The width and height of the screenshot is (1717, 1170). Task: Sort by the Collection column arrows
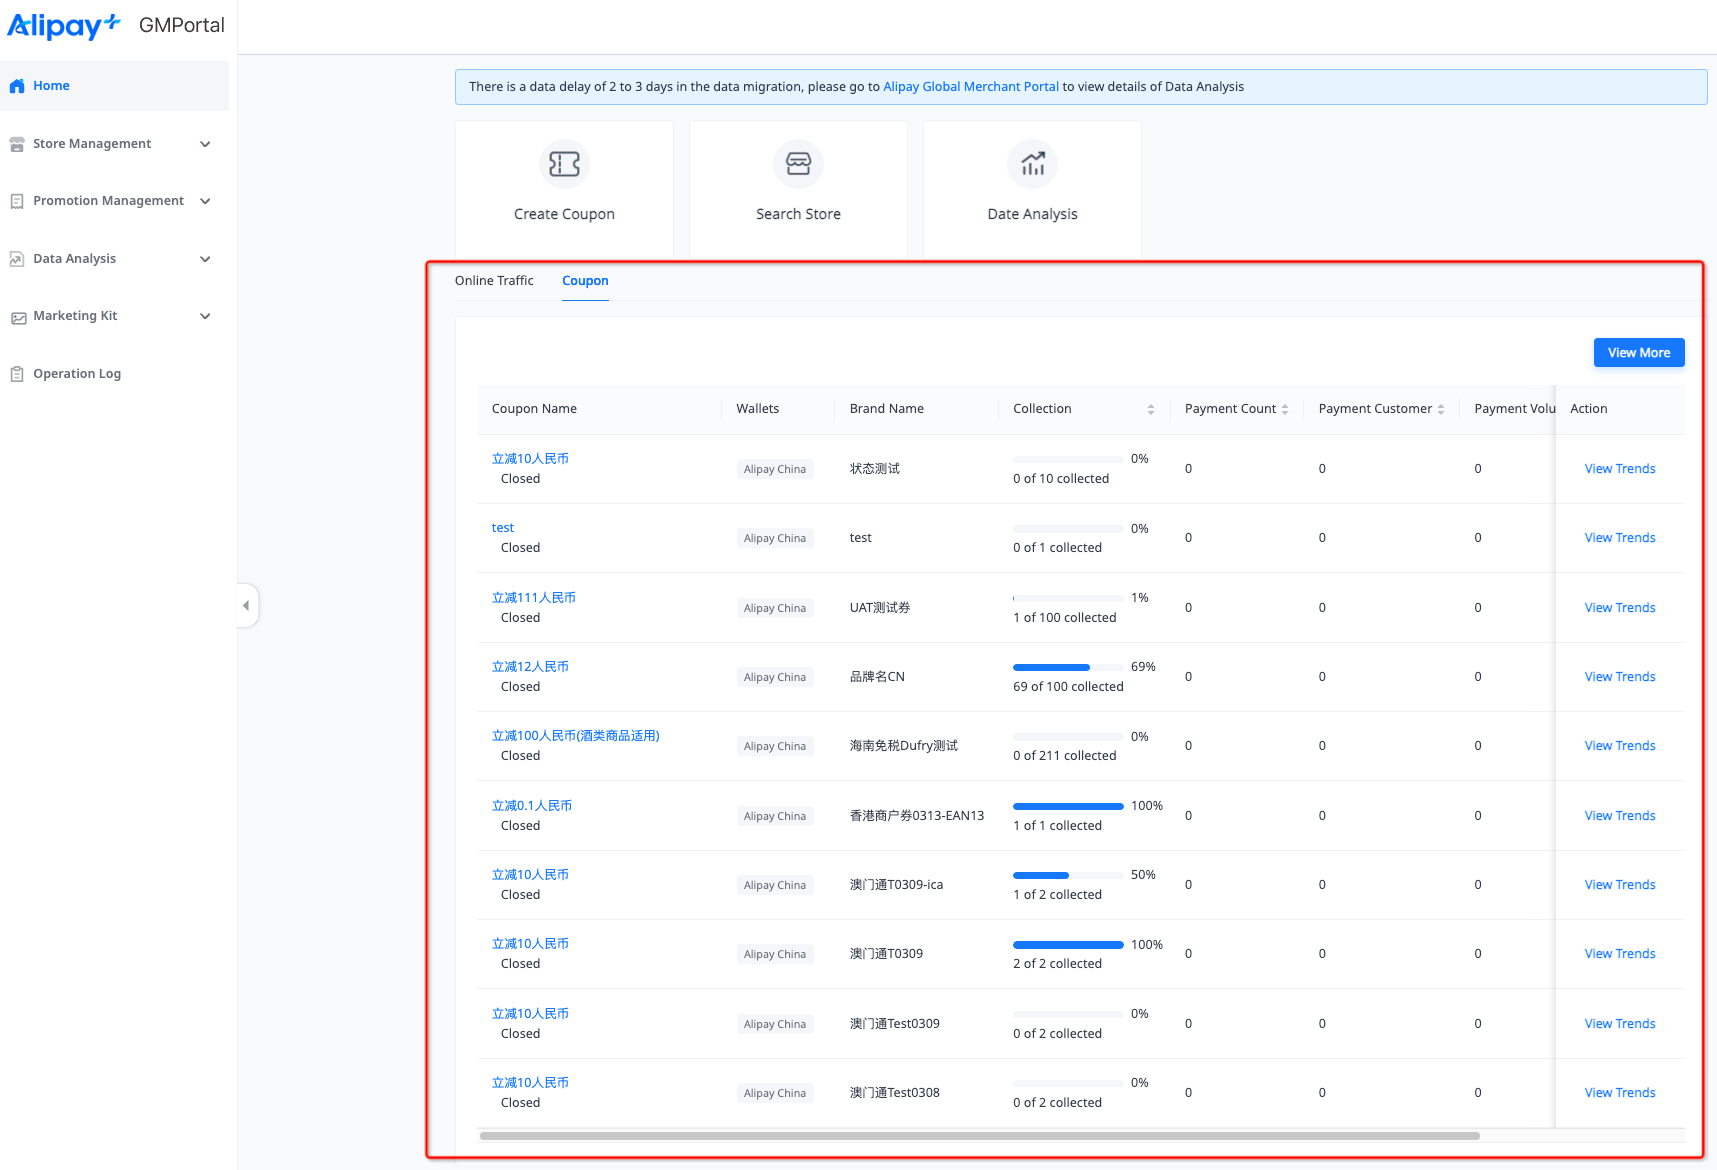tap(1150, 409)
